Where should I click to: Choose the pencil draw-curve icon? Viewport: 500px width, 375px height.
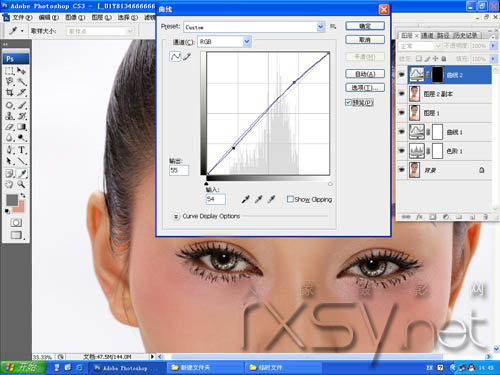188,57
